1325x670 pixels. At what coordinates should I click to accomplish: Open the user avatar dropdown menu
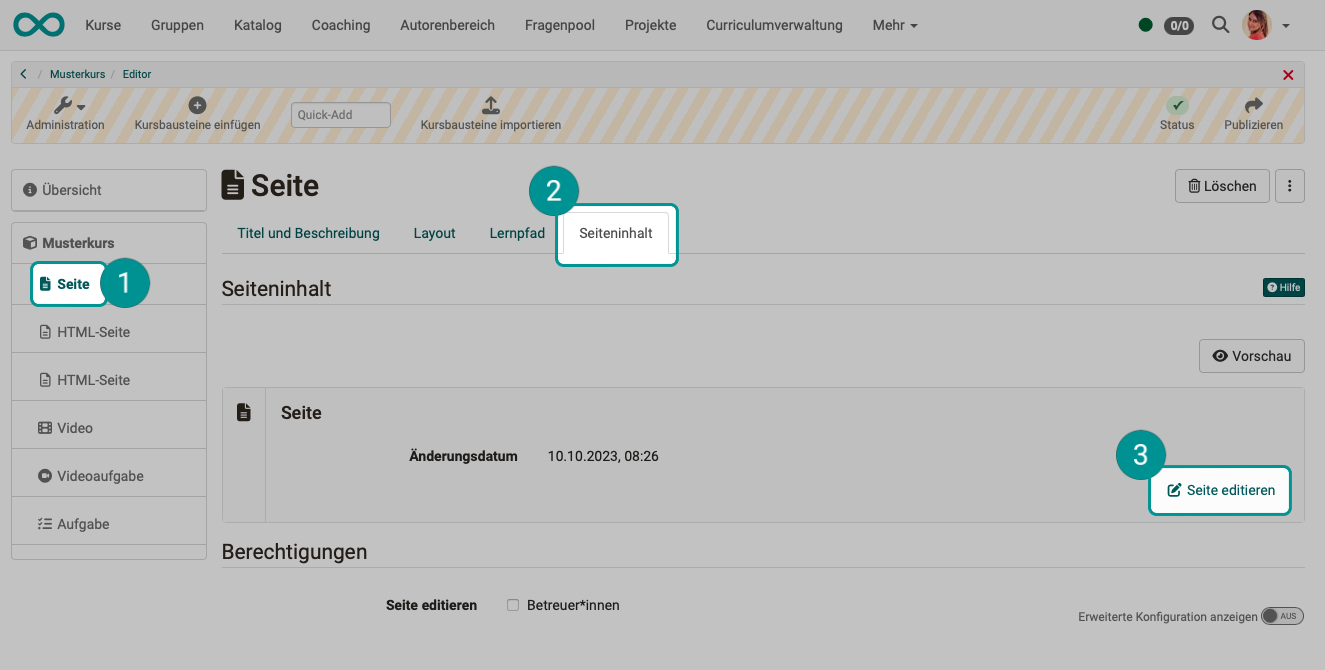point(1266,25)
